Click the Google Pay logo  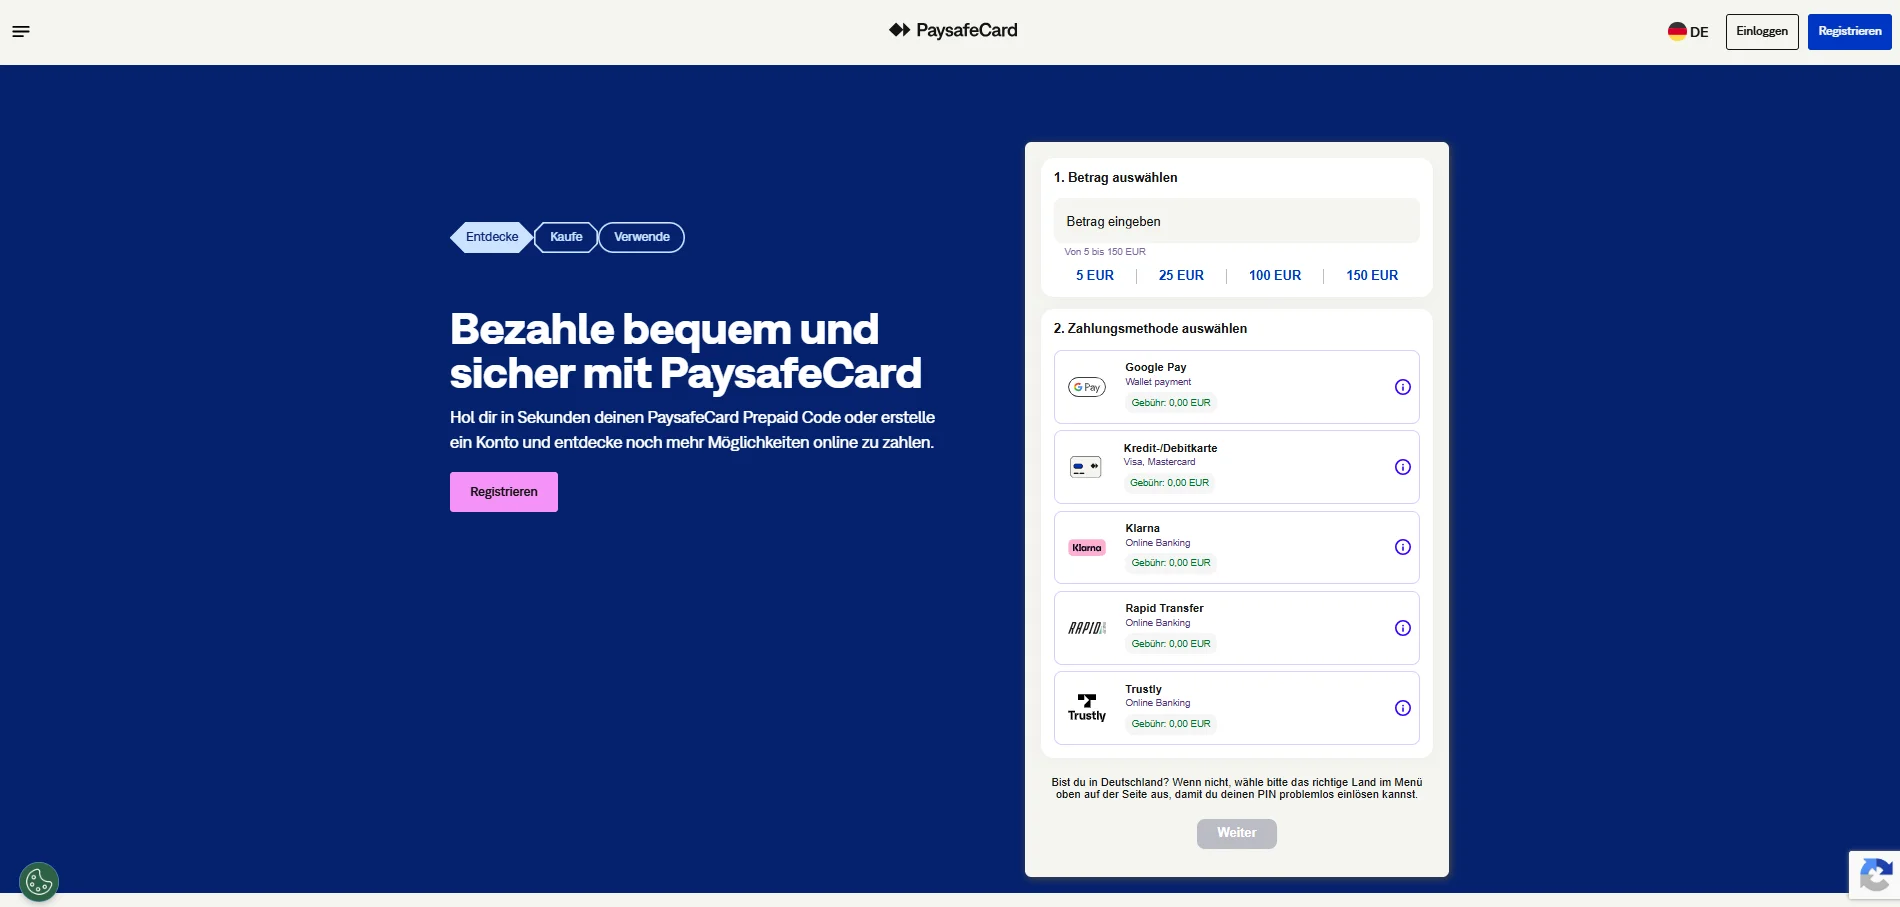pos(1087,387)
